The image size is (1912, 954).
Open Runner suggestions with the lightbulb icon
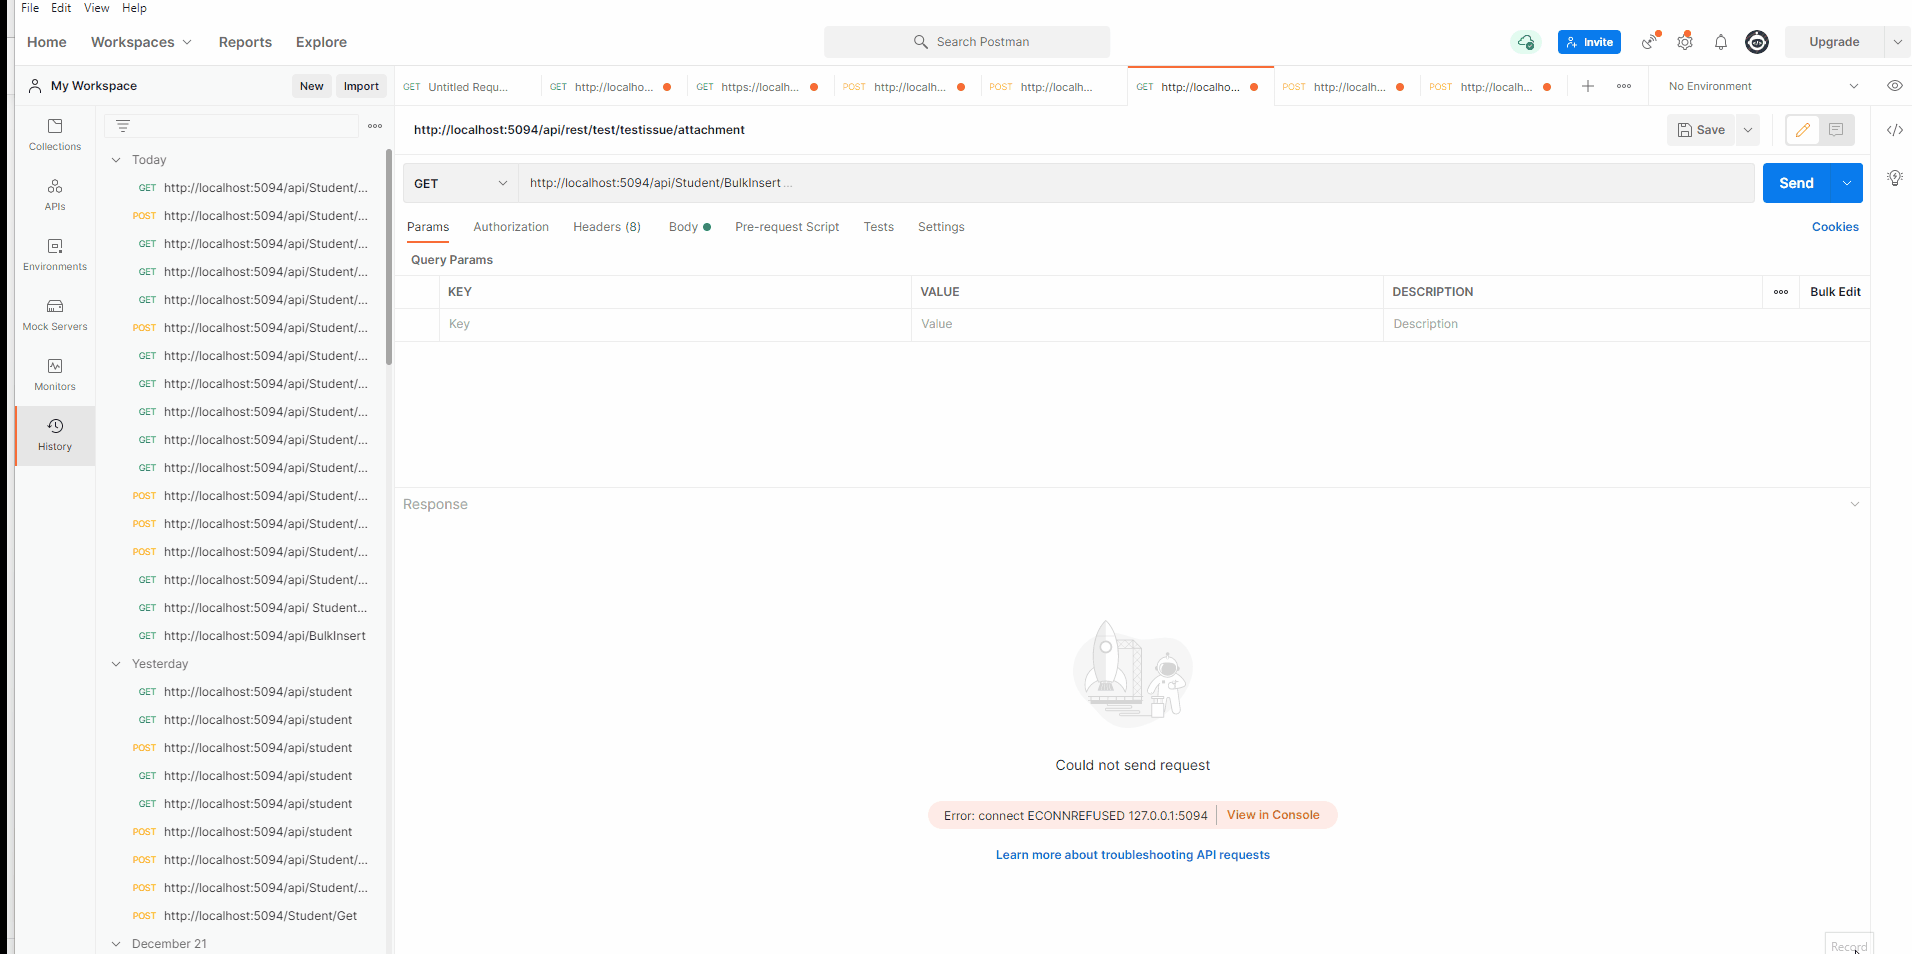[x=1895, y=178]
